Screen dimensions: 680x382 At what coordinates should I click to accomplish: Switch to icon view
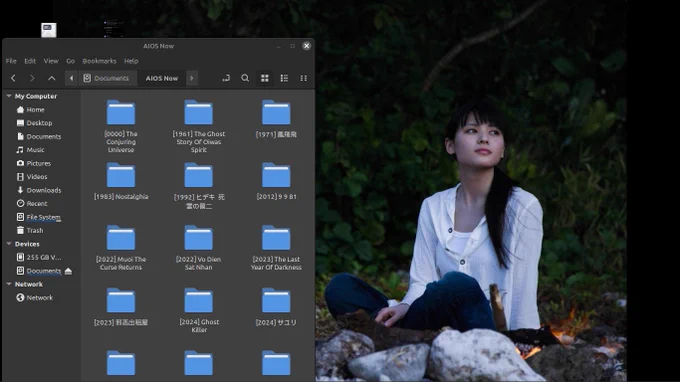point(265,78)
